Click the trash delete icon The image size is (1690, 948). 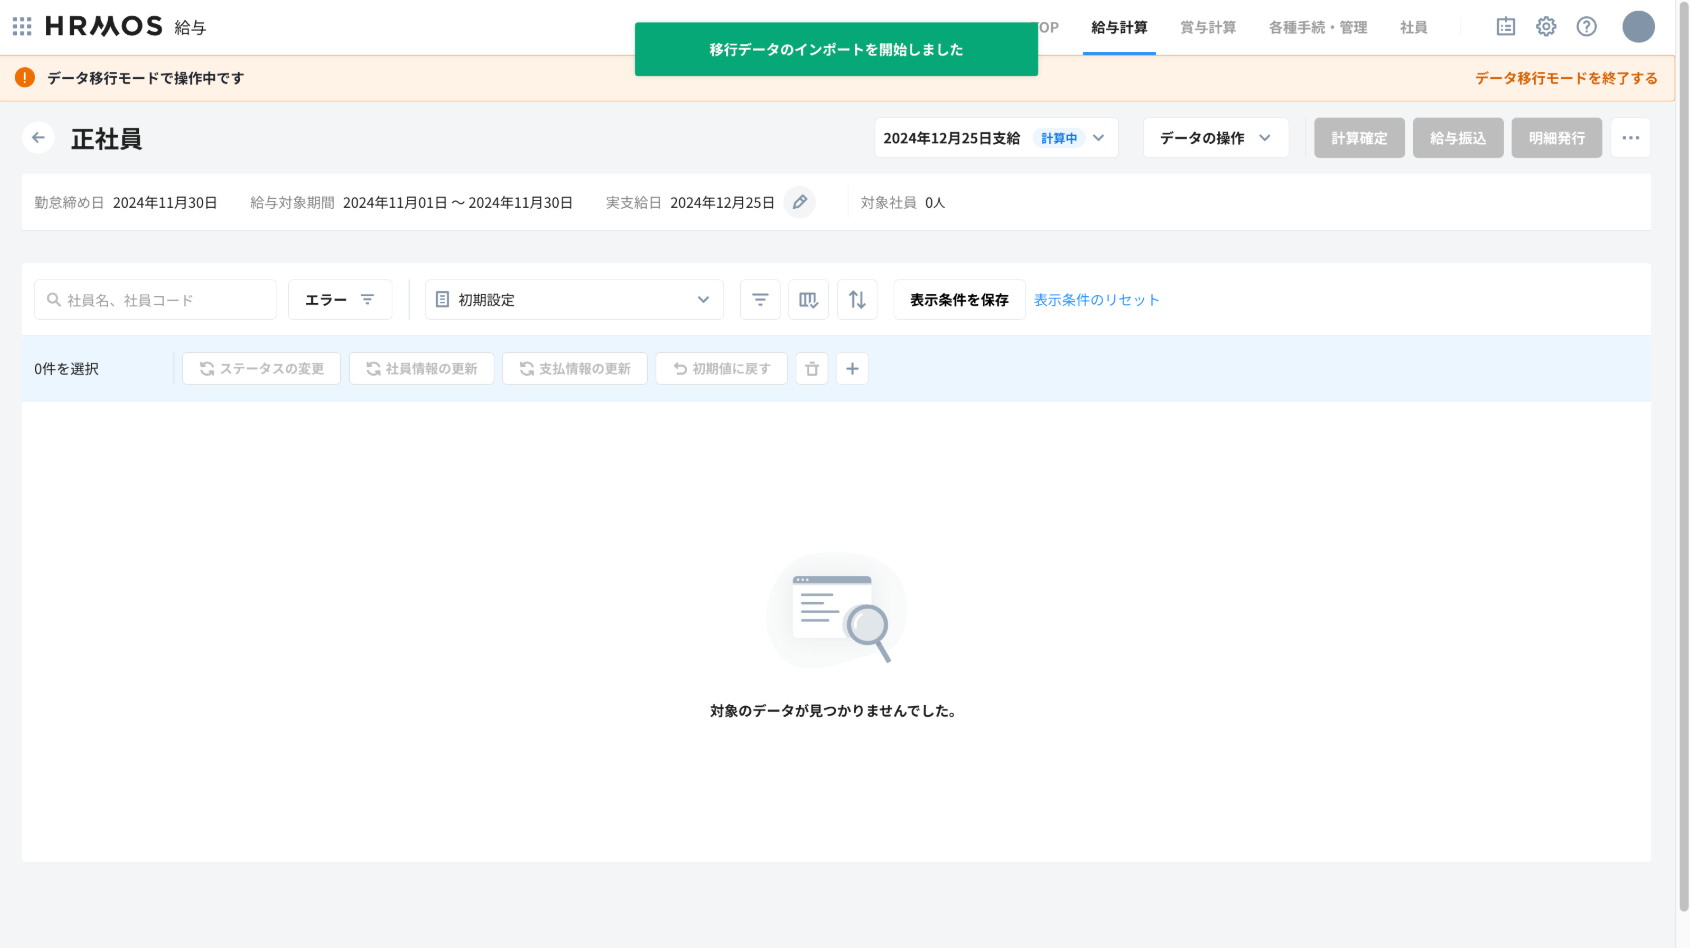click(812, 369)
